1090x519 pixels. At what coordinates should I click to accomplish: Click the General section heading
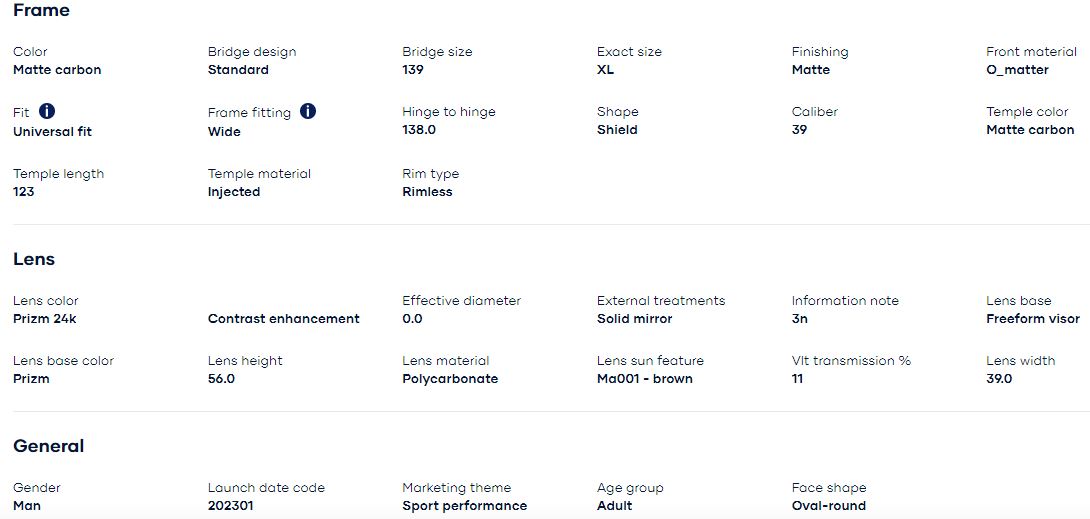[x=49, y=446]
